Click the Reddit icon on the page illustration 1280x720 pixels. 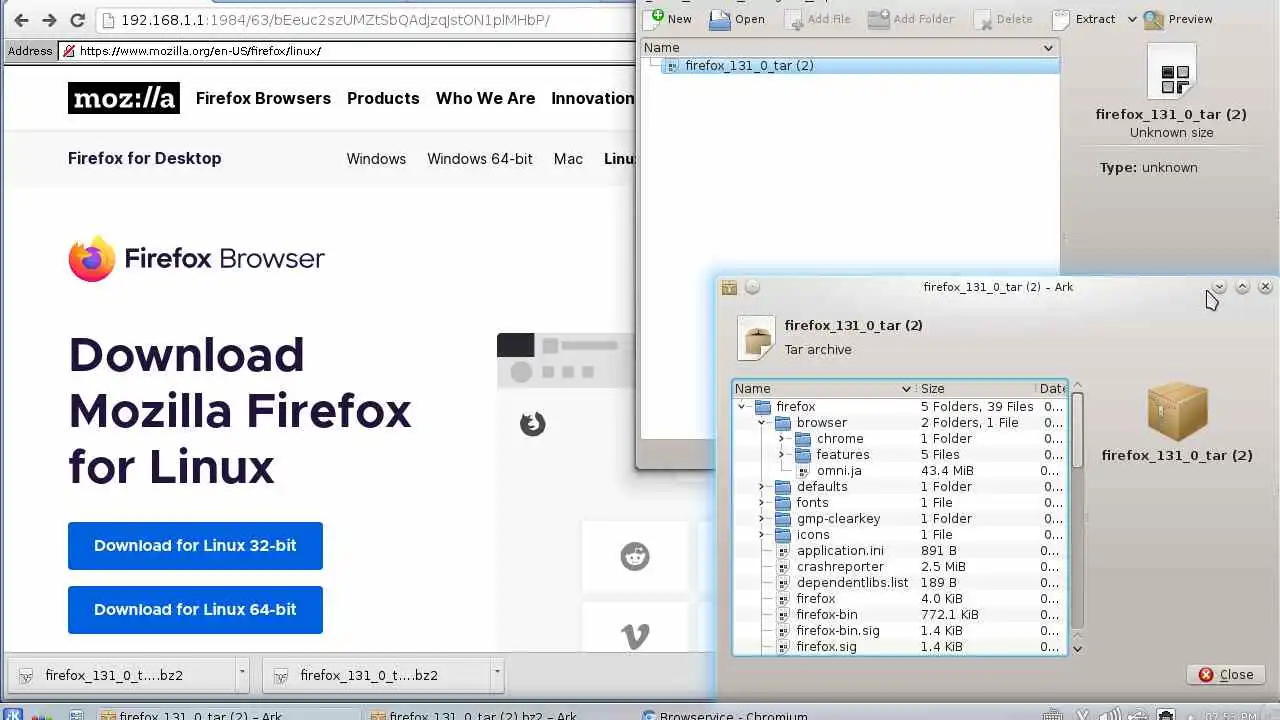click(x=635, y=556)
